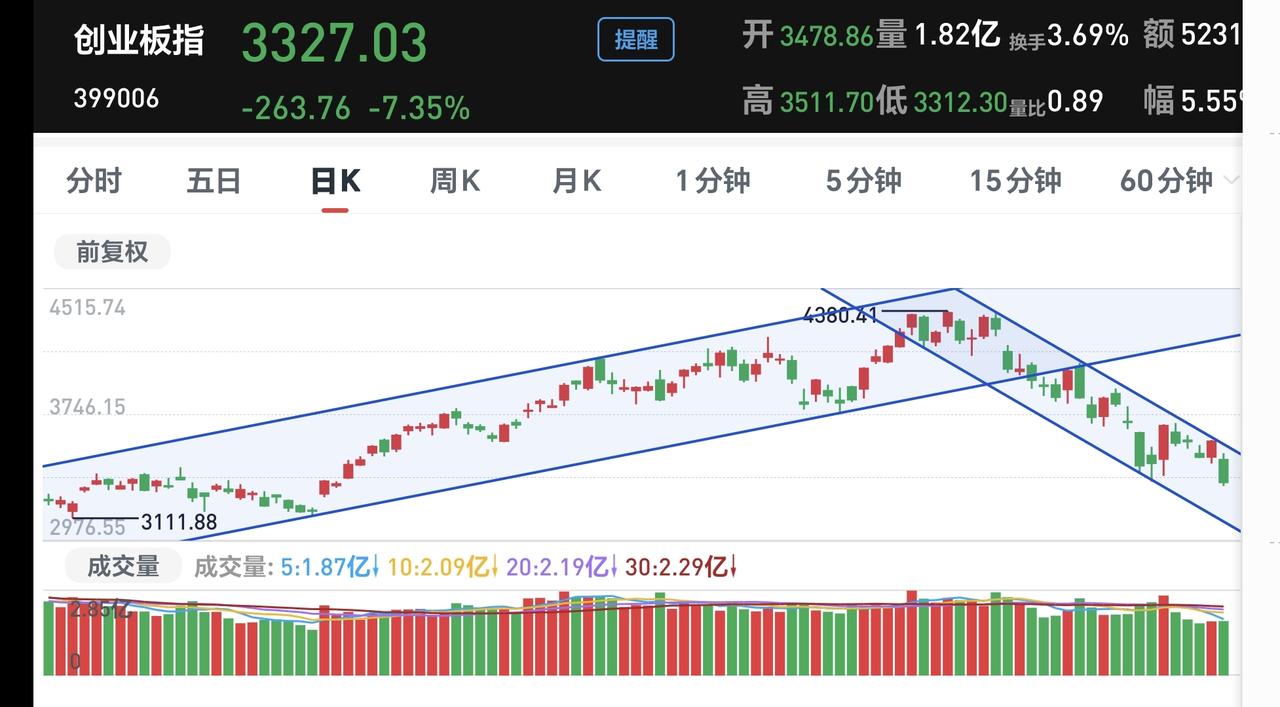The image size is (1280, 707).
Task: Select the 月K tab
Action: coord(576,181)
